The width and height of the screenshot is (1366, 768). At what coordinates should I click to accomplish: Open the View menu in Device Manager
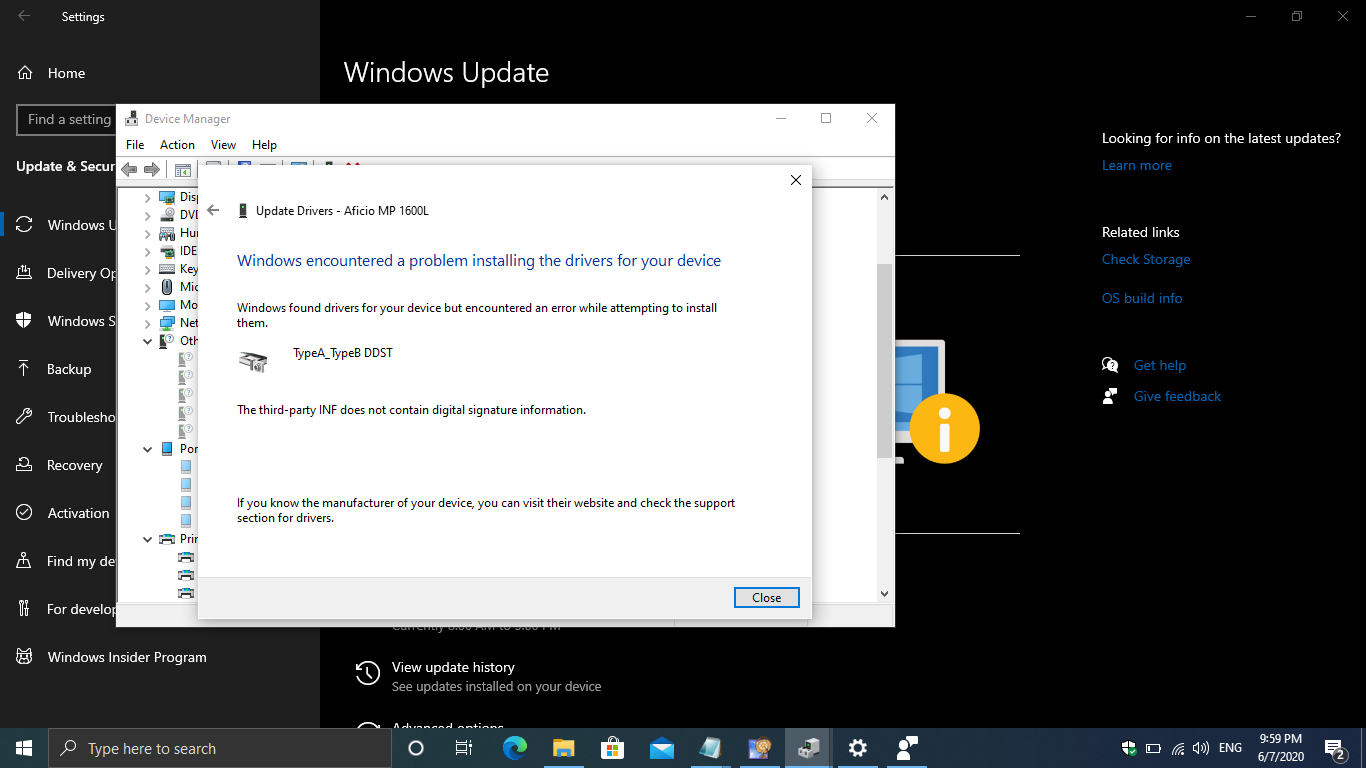tap(223, 145)
